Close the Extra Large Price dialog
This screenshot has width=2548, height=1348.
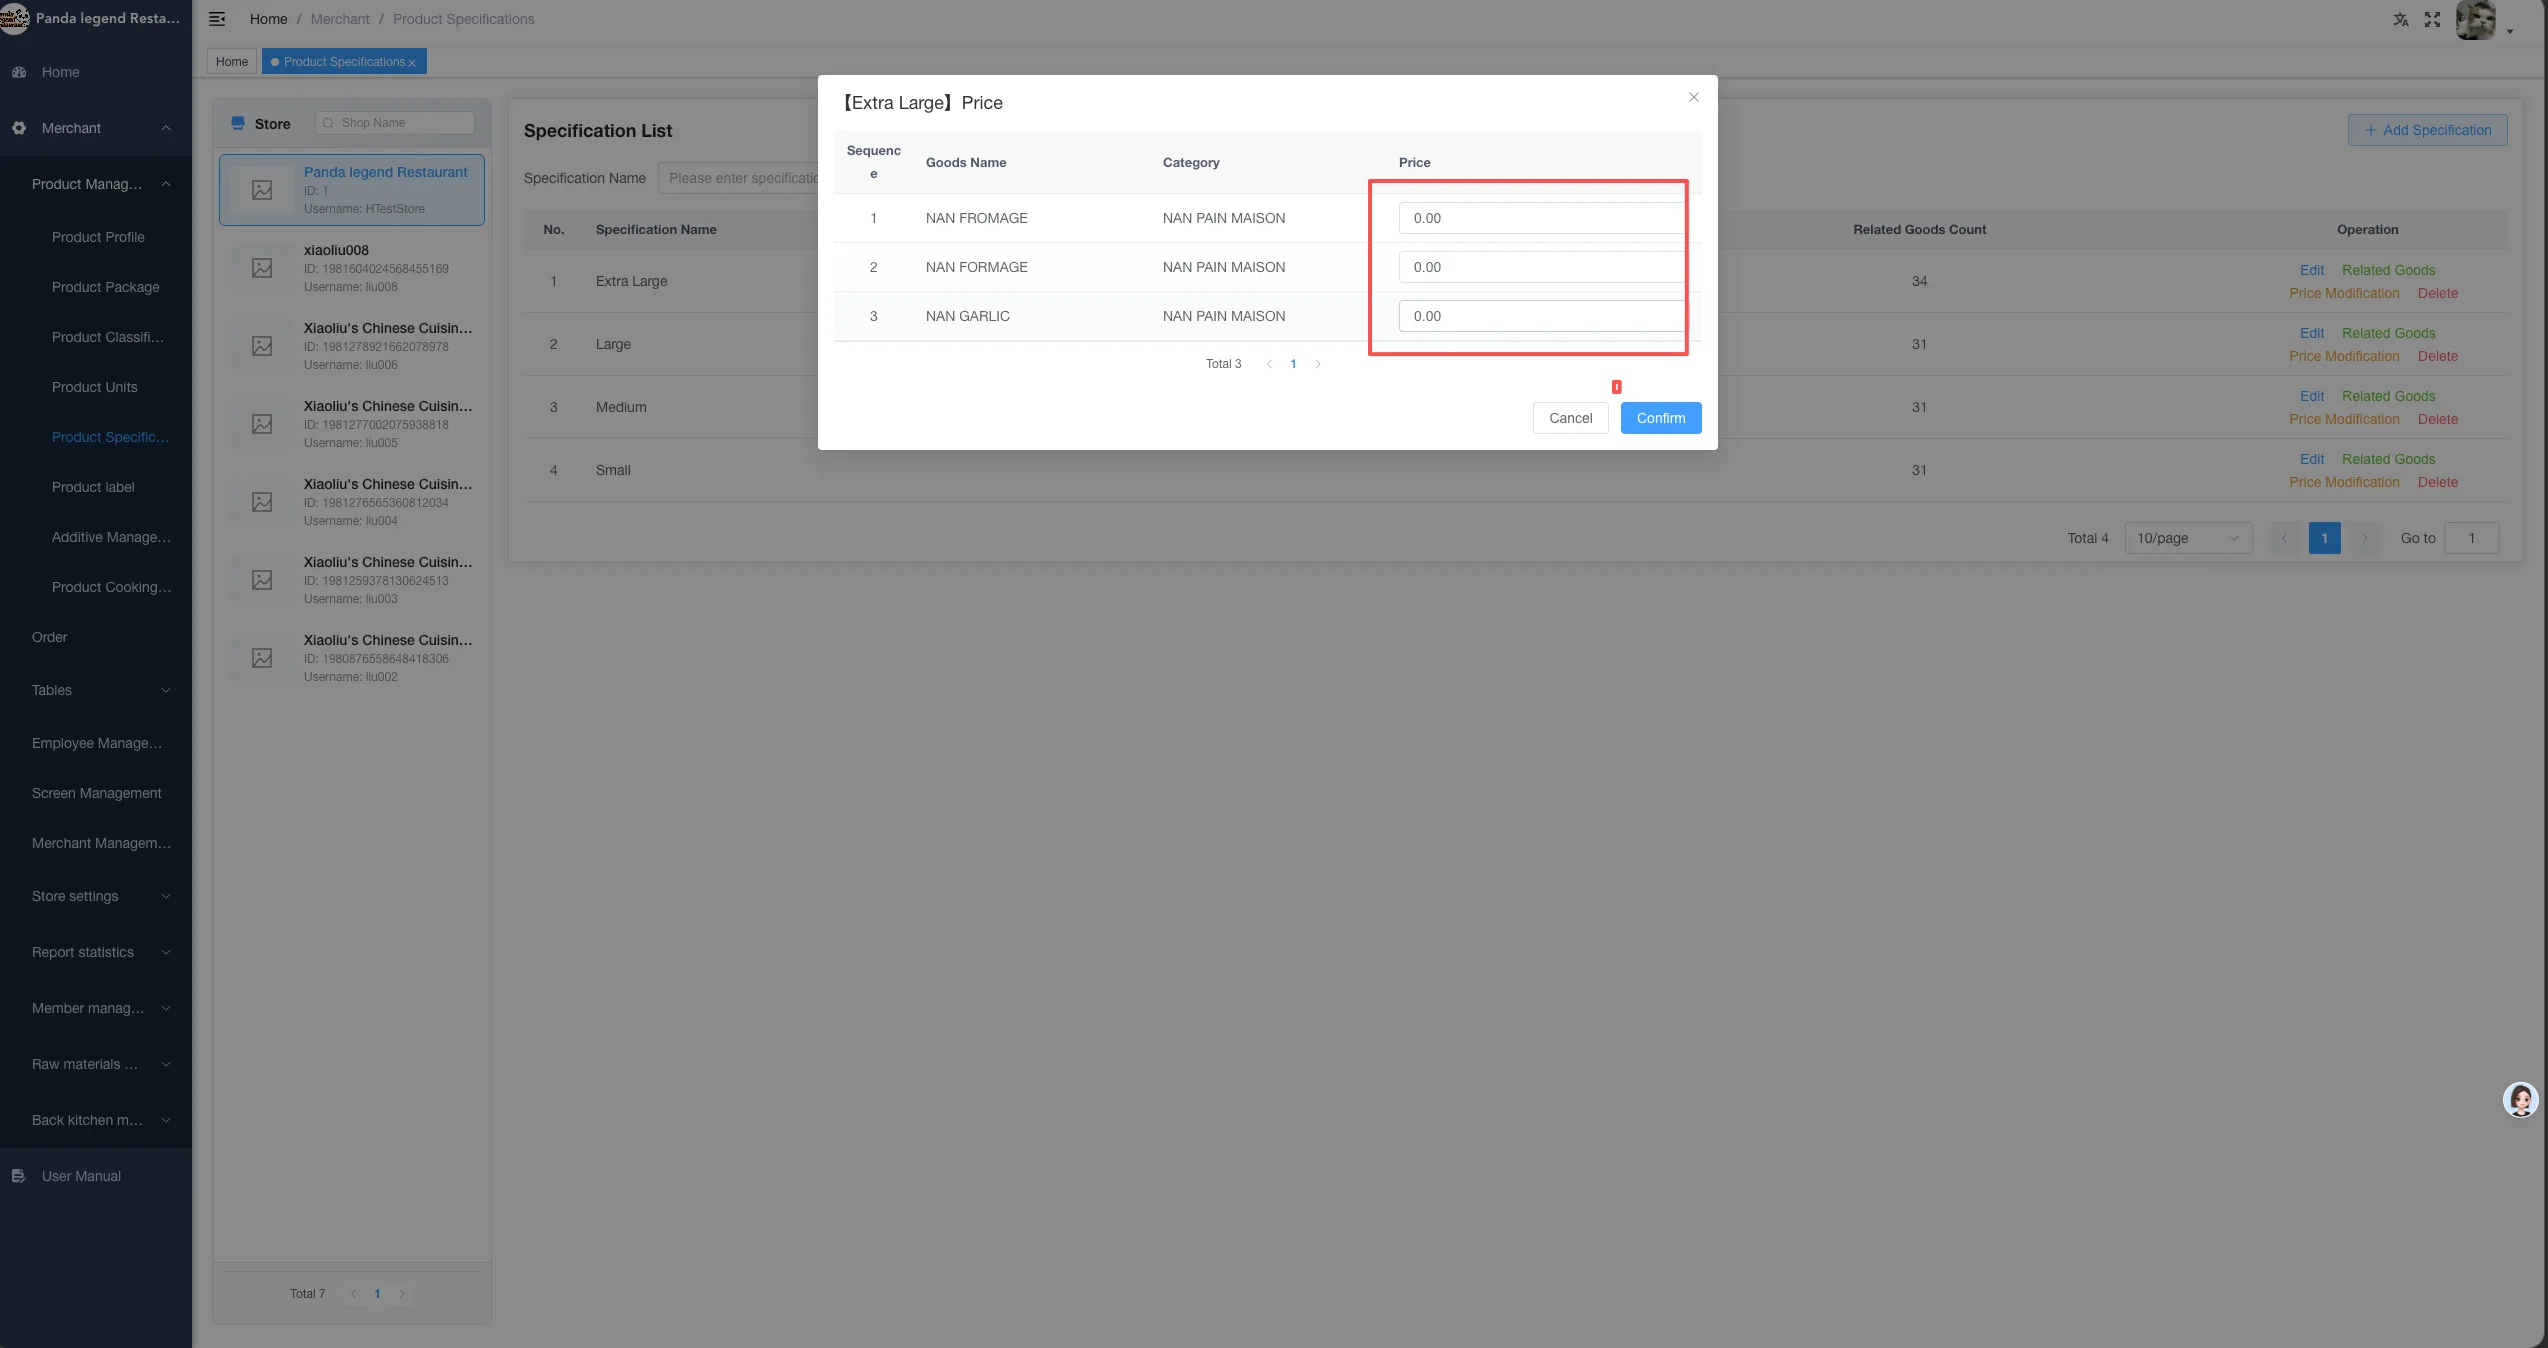click(x=1694, y=97)
